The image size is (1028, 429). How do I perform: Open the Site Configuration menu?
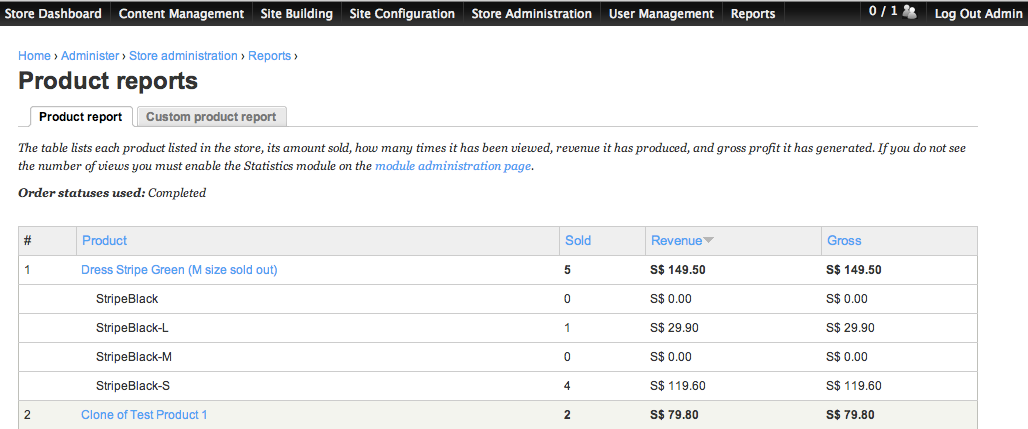pyautogui.click(x=402, y=14)
